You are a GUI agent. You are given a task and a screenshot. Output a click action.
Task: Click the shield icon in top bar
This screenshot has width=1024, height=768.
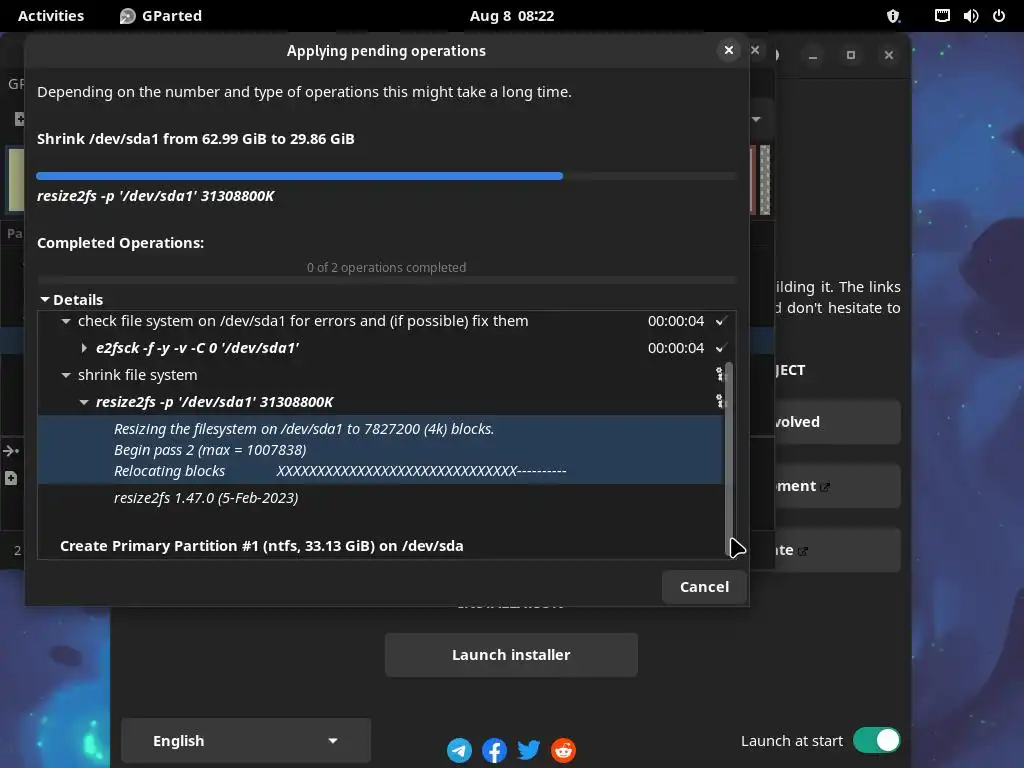click(893, 16)
